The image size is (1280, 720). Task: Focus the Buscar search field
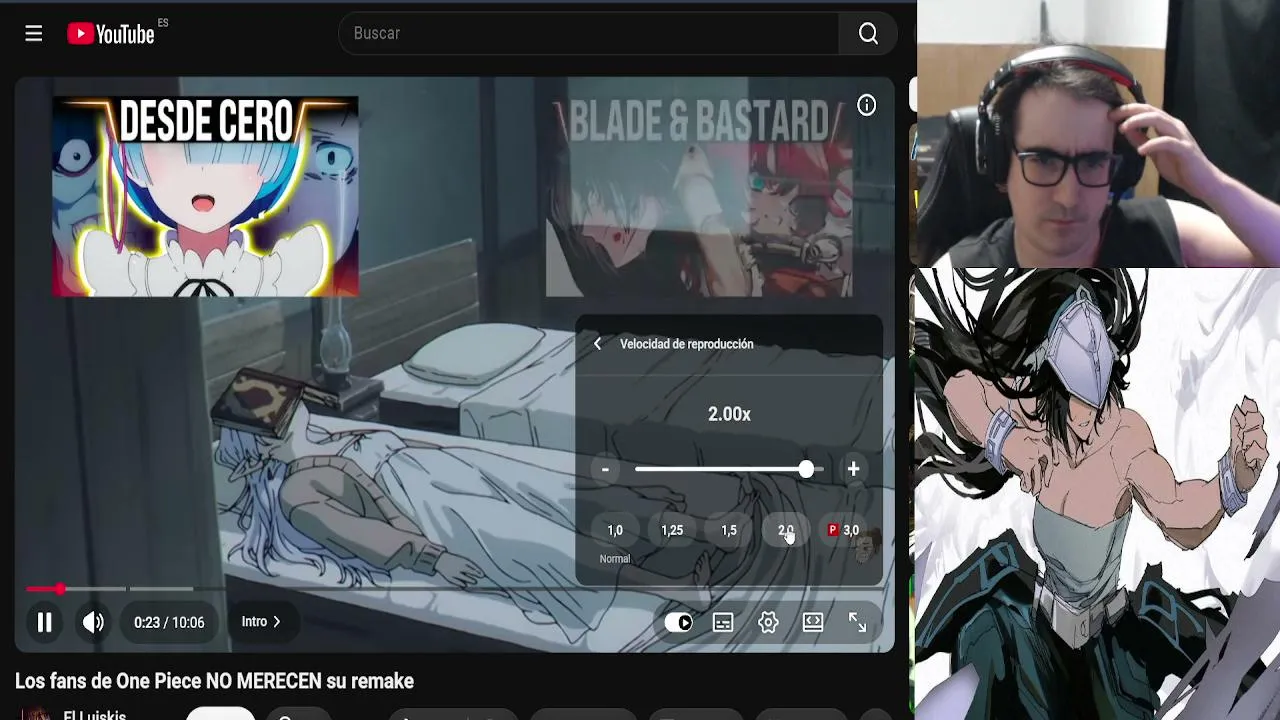tap(589, 33)
